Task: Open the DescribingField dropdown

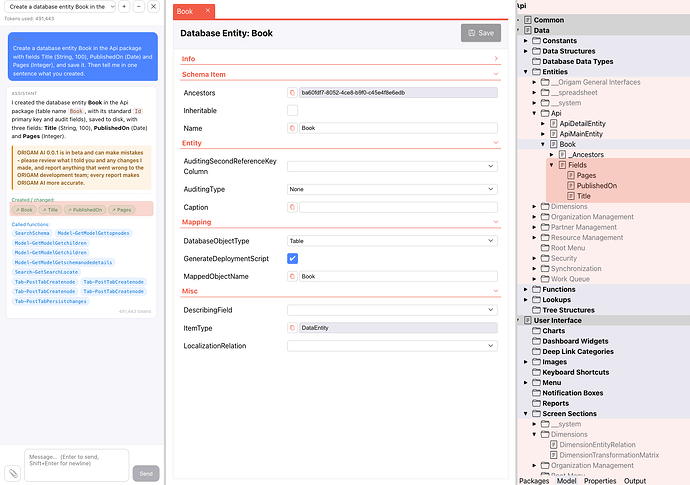Action: [x=392, y=310]
